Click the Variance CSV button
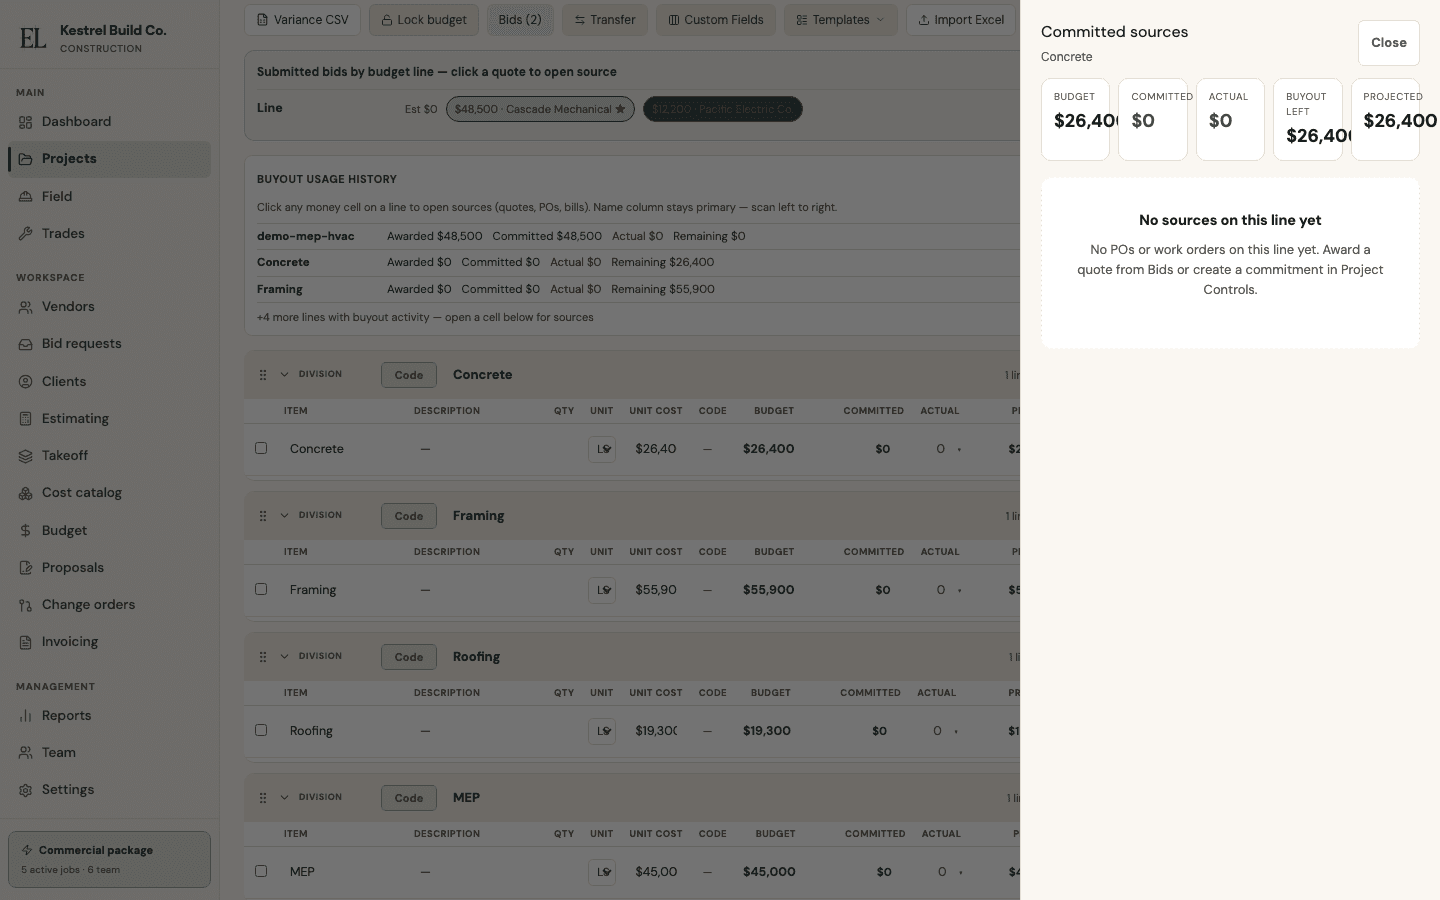The width and height of the screenshot is (1440, 900). [x=303, y=20]
